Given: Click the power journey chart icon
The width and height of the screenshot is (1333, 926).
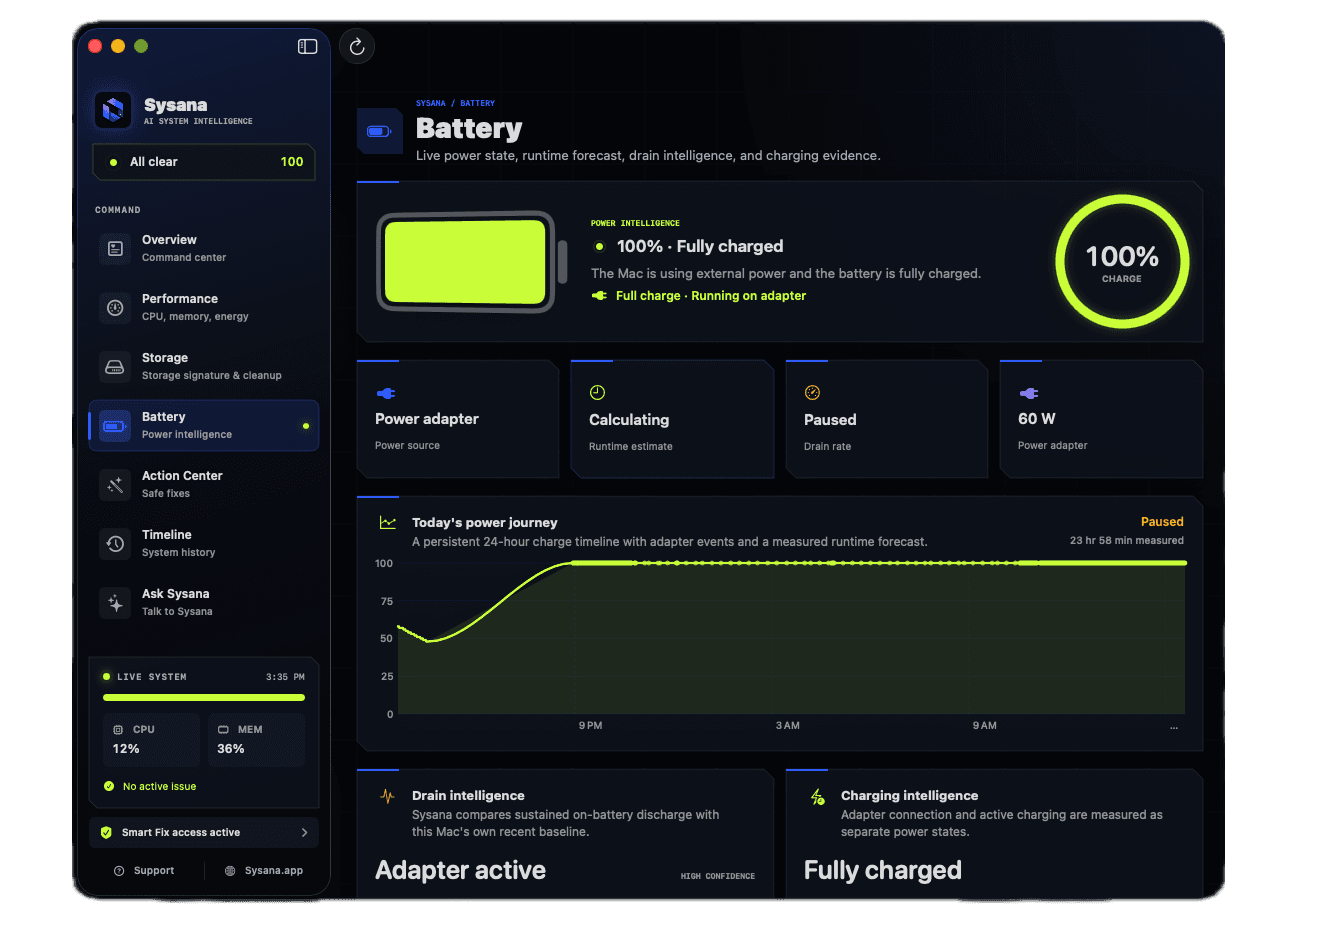Looking at the screenshot, I should [387, 522].
